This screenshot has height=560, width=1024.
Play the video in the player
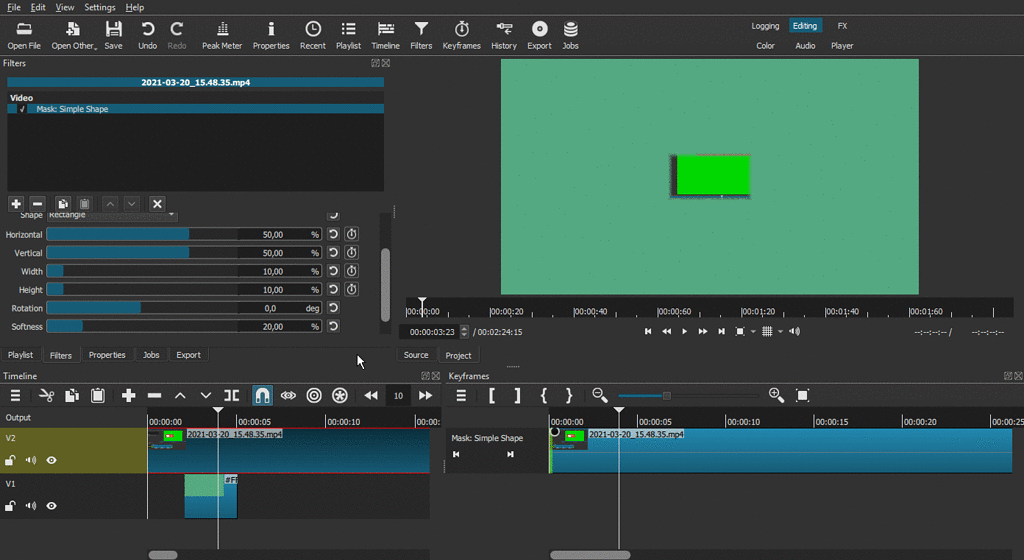[684, 332]
